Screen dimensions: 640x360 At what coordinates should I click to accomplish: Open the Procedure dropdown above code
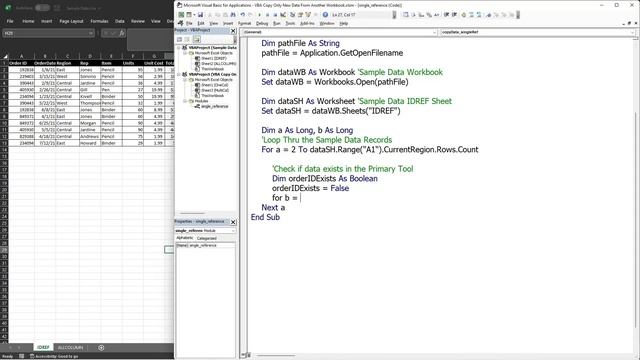pos(632,32)
